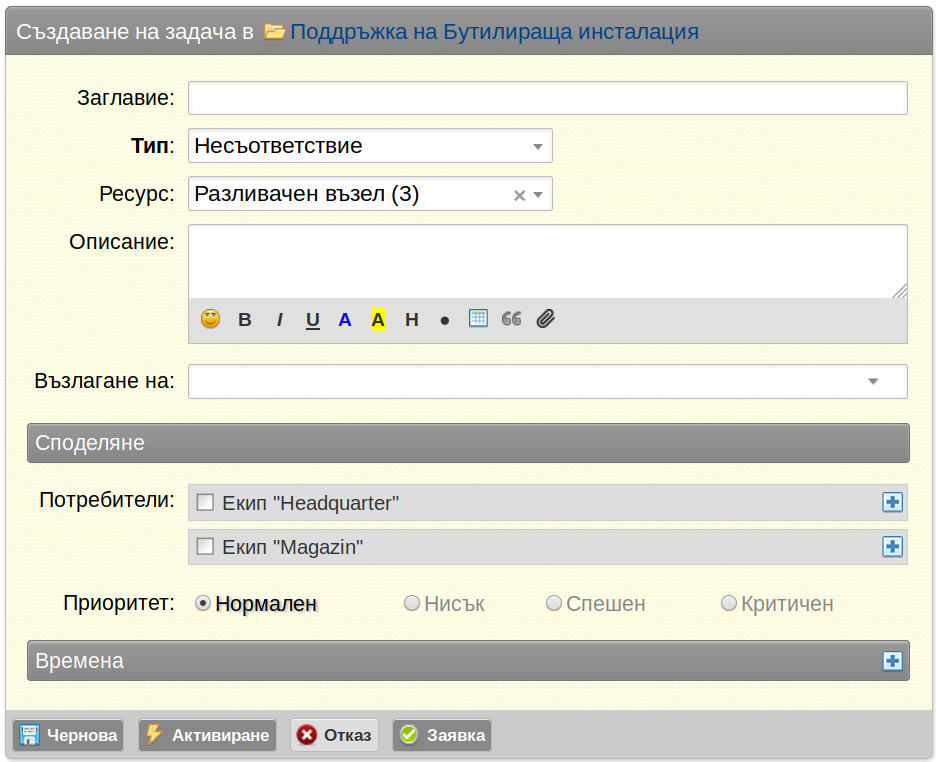Apply underline formatting in the description toolbar
936x762 pixels.
312,320
